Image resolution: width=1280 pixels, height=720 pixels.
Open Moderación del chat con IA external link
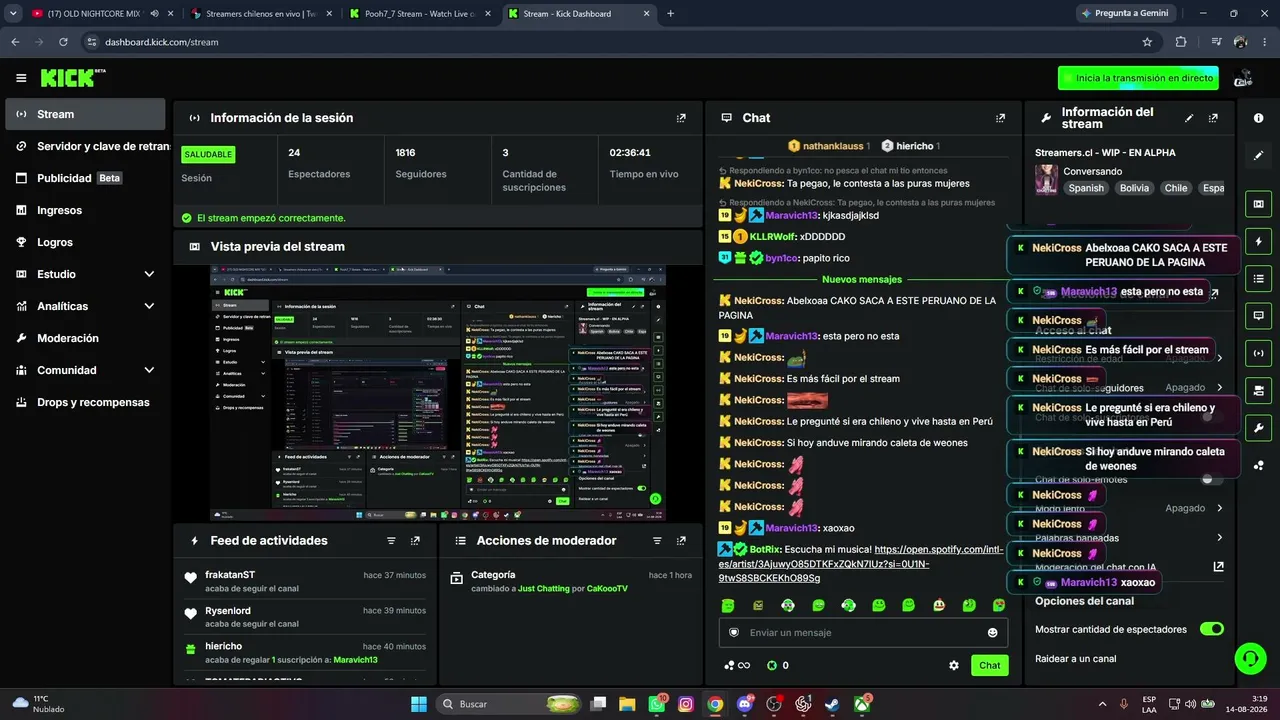pos(1218,566)
